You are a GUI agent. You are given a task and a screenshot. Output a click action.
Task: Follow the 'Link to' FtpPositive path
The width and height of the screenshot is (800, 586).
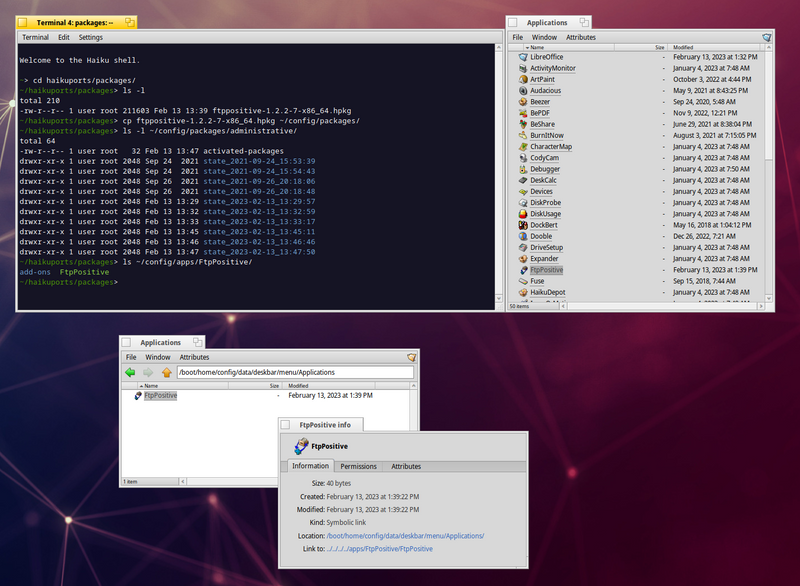[x=379, y=549]
